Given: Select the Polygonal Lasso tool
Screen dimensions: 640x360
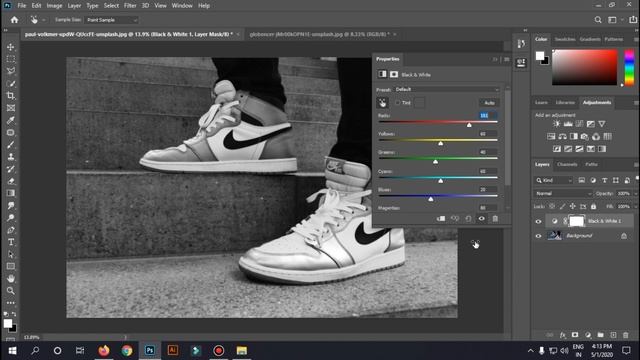Looking at the screenshot, I should tap(11, 71).
